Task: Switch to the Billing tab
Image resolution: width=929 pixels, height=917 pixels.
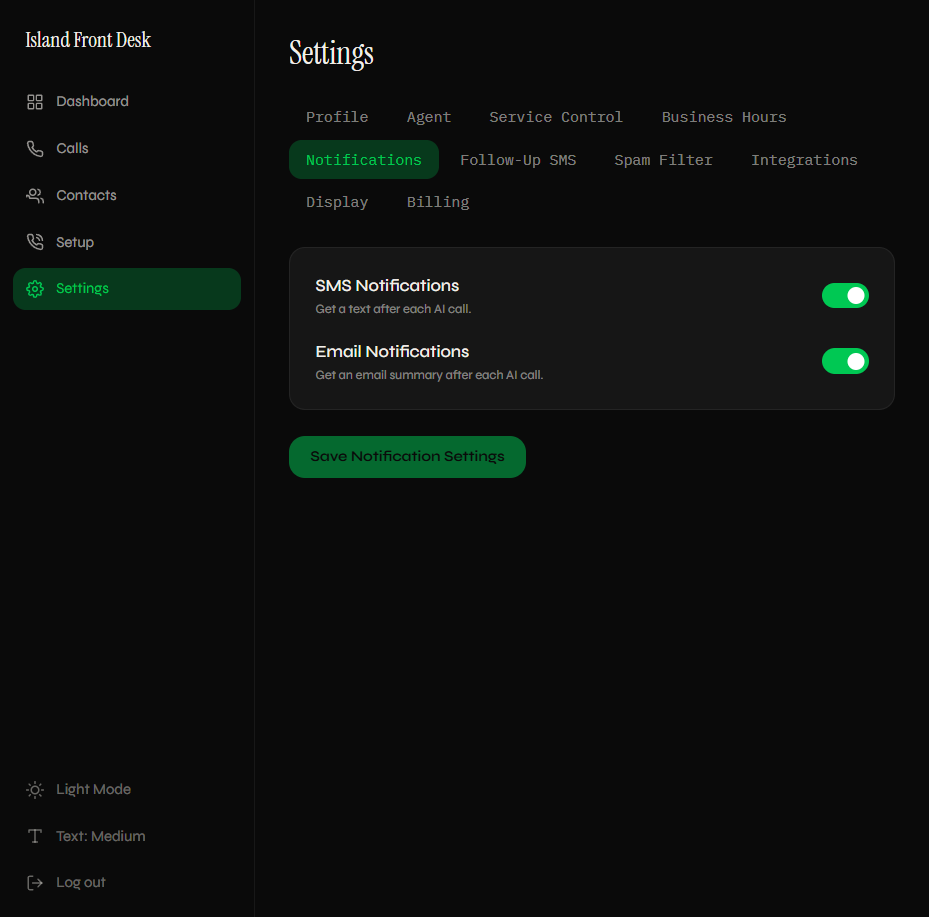Action: point(437,202)
